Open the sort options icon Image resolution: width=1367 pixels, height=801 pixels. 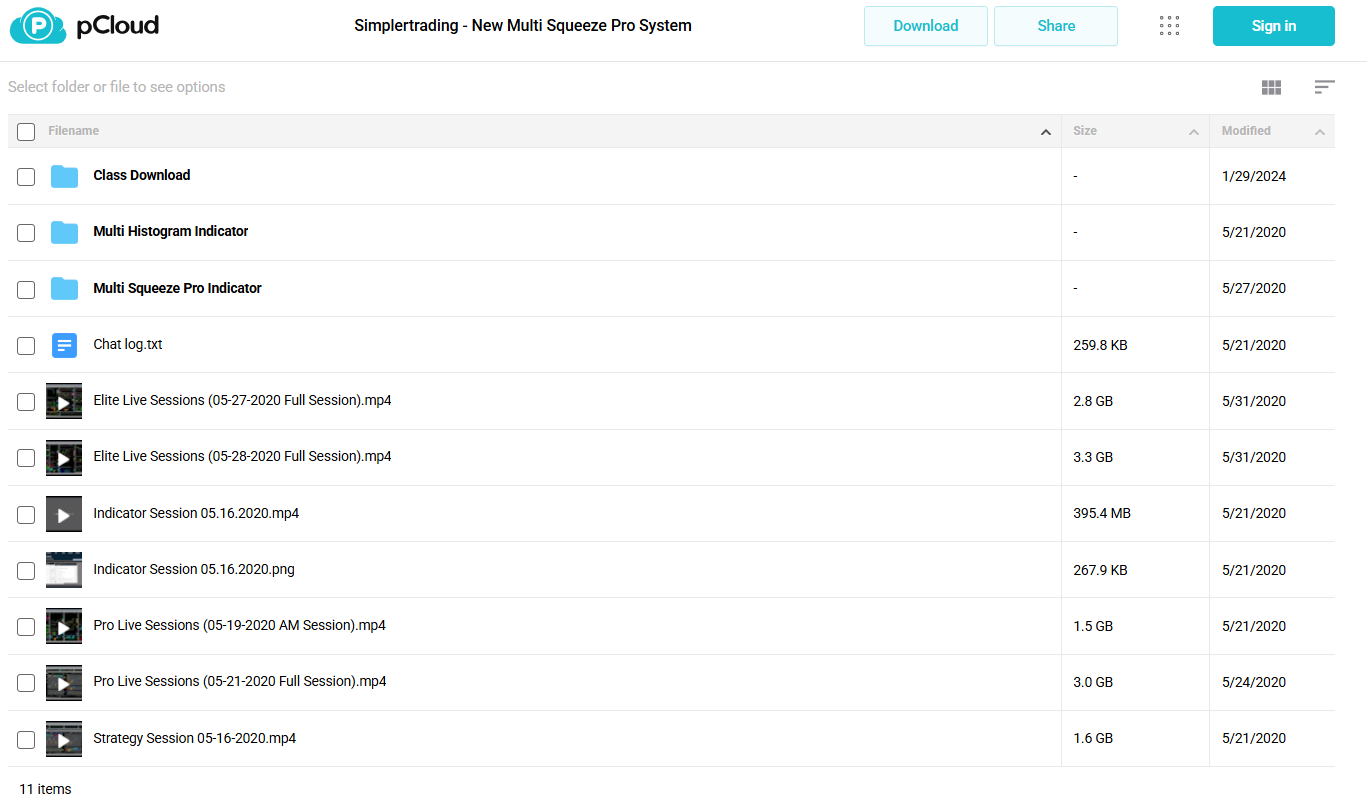(1324, 88)
